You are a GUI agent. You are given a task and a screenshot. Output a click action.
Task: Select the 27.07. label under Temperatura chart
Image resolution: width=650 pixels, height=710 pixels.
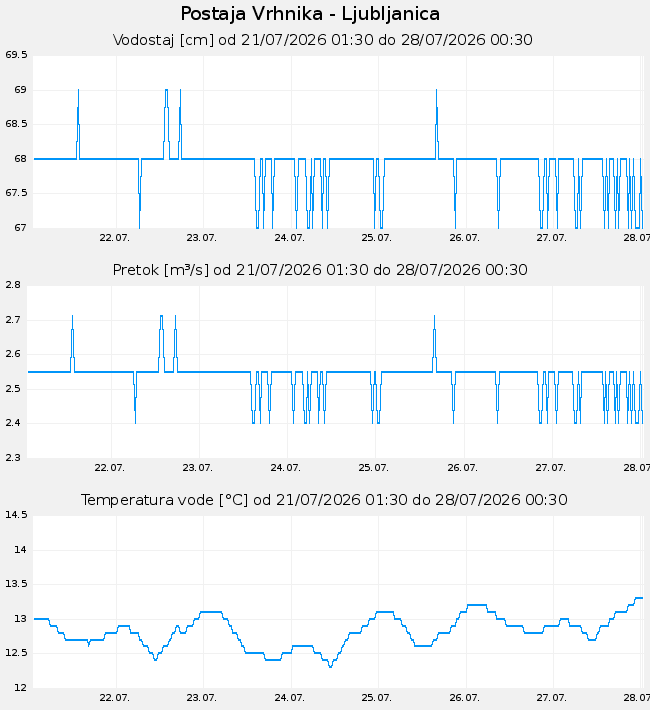click(552, 698)
